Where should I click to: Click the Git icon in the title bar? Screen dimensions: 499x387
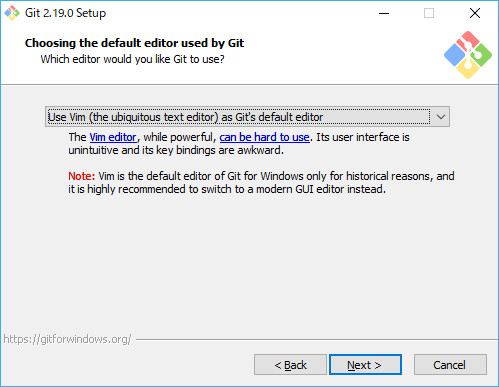click(x=12, y=13)
